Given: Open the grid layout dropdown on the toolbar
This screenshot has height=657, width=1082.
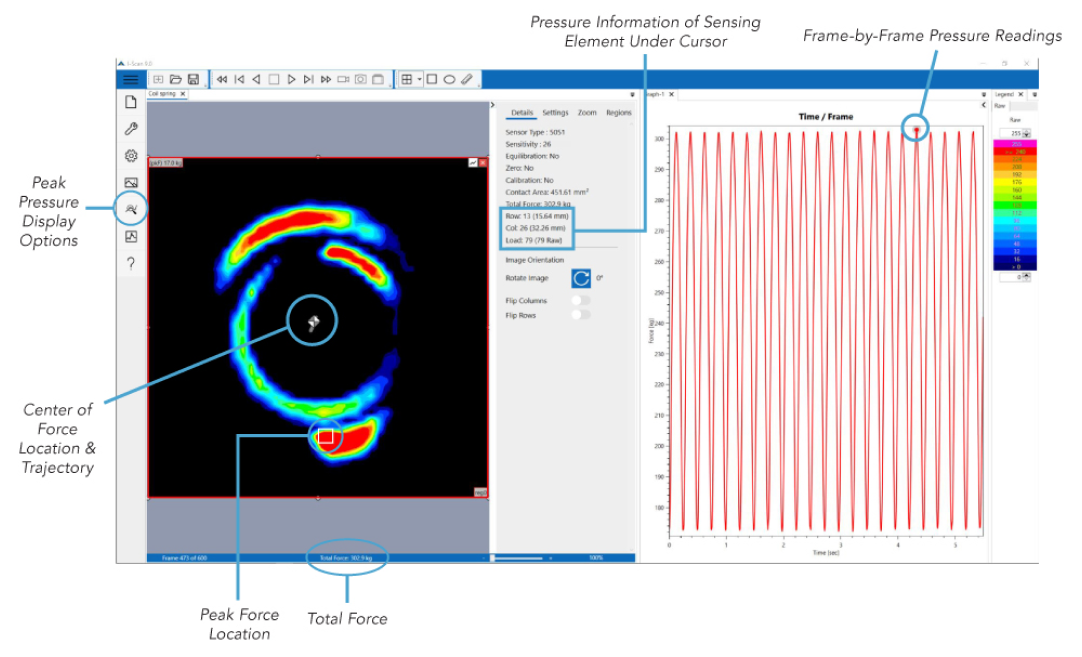Looking at the screenshot, I should [x=419, y=79].
